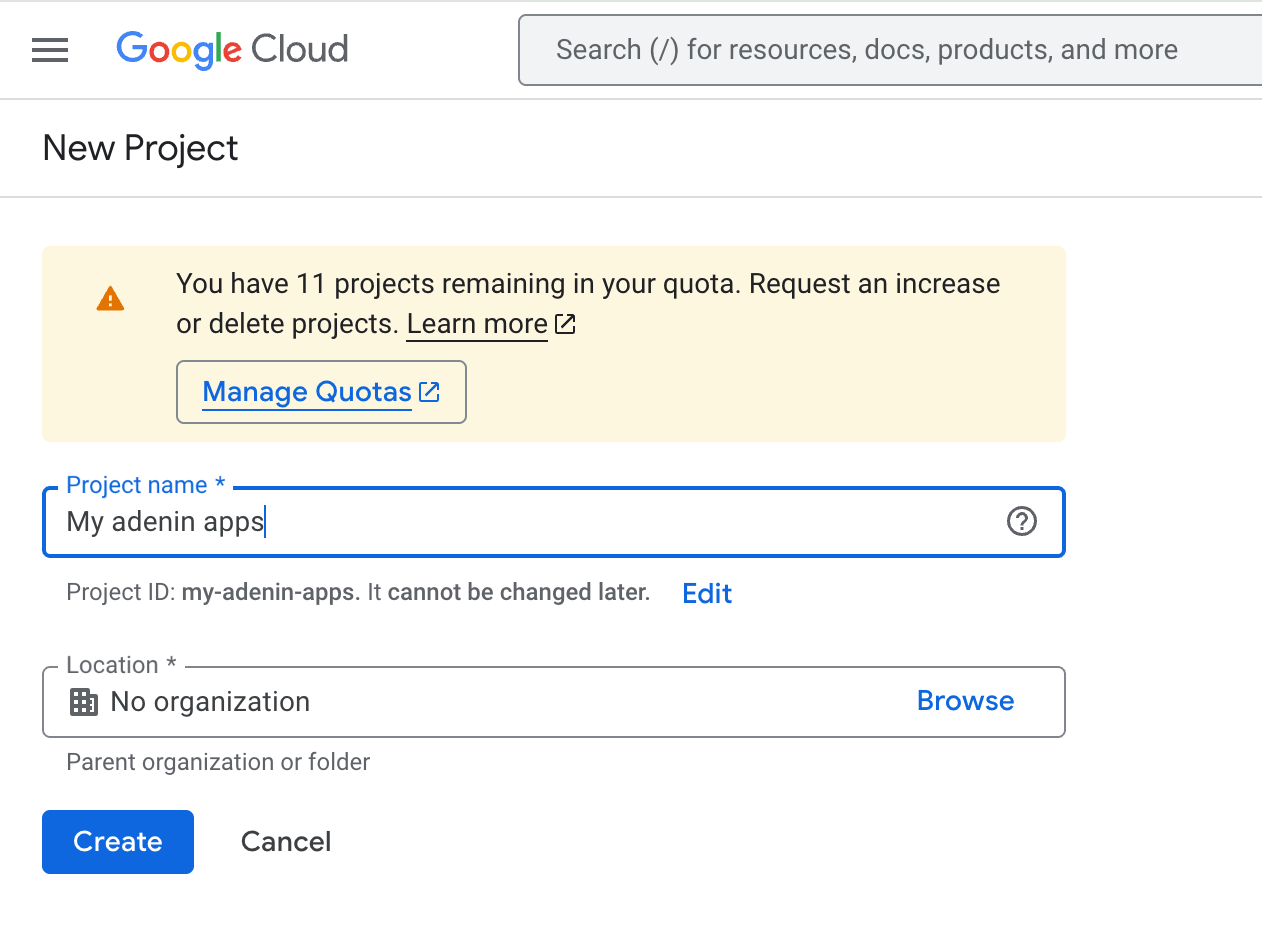Click the Google Cloud logo
The width and height of the screenshot is (1262, 938).
coord(232,50)
